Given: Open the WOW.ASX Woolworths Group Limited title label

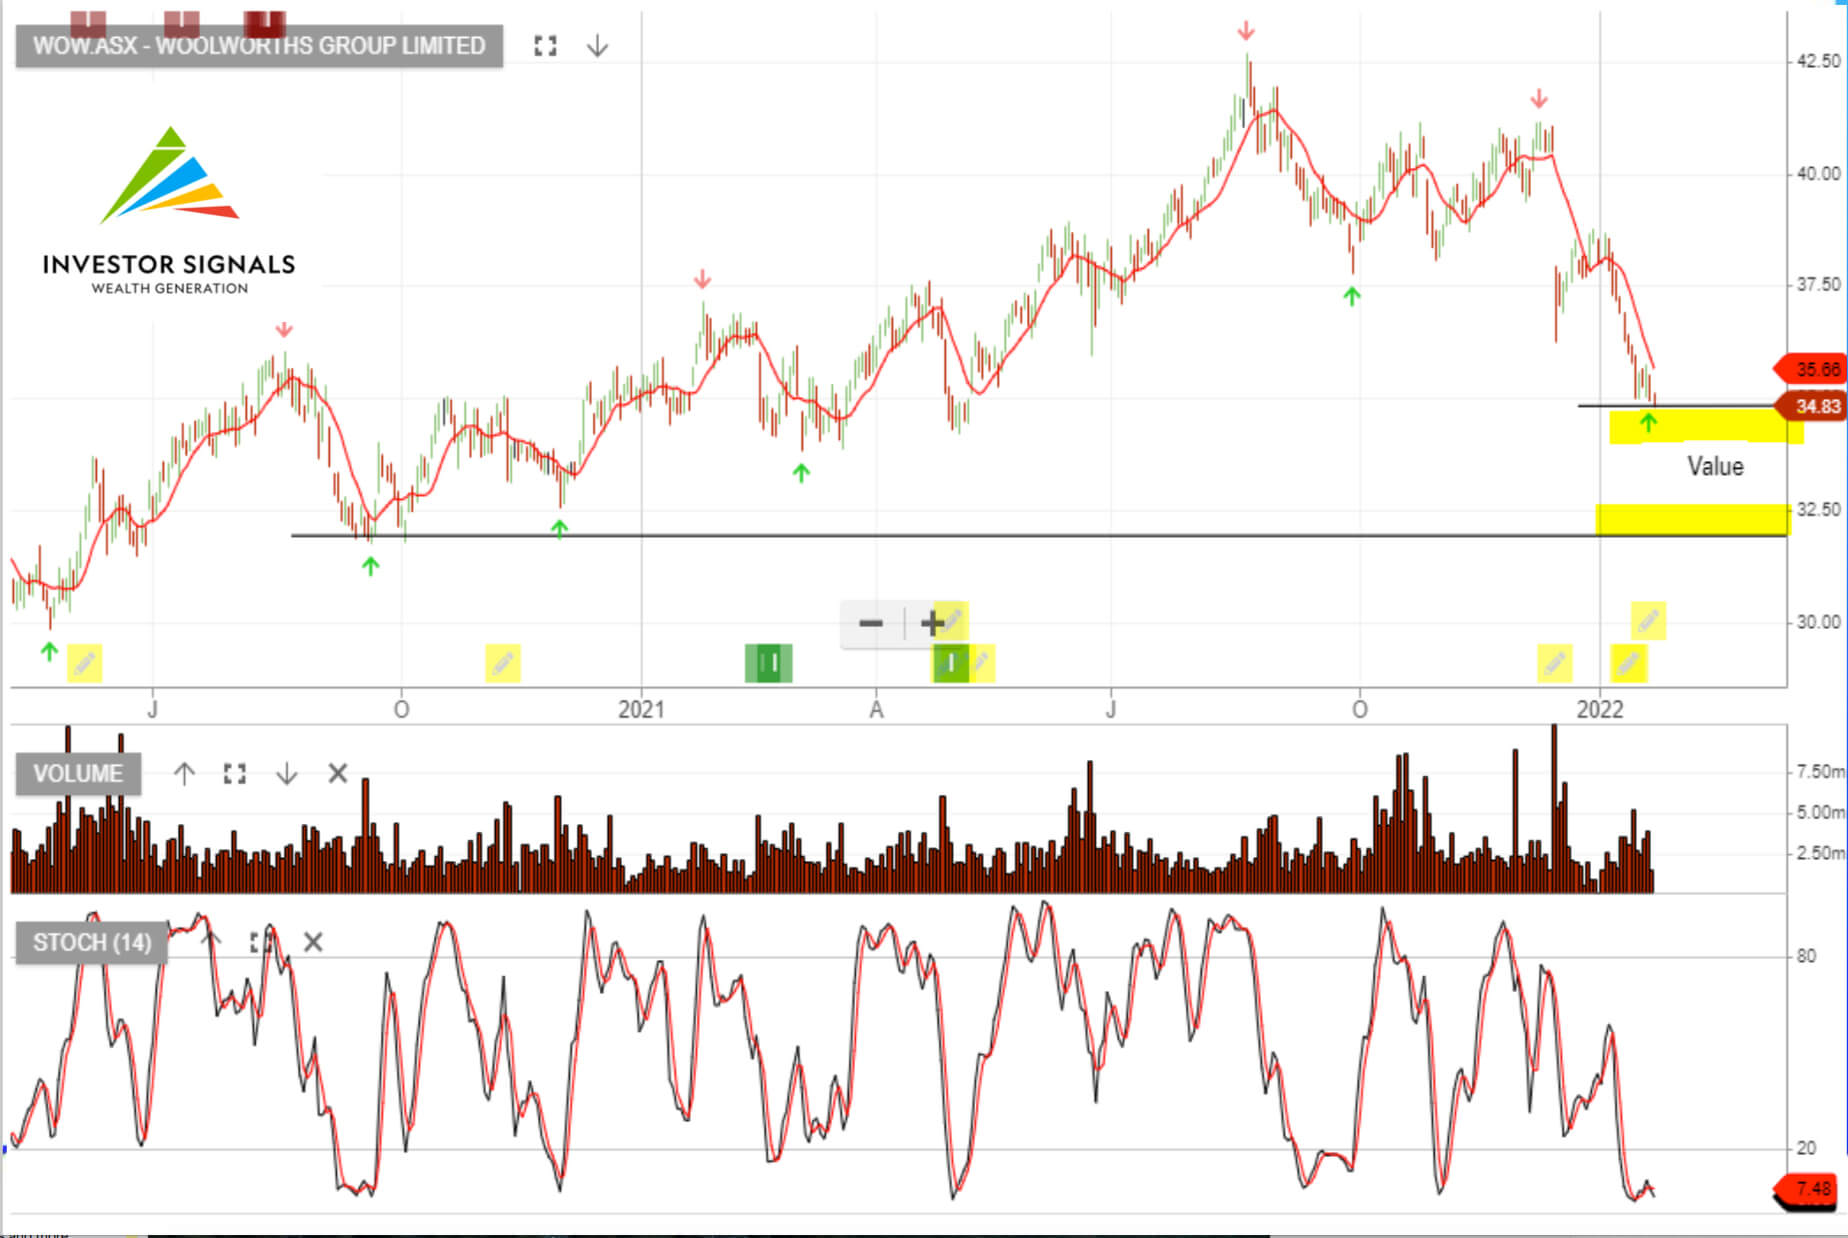Looking at the screenshot, I should (x=259, y=46).
